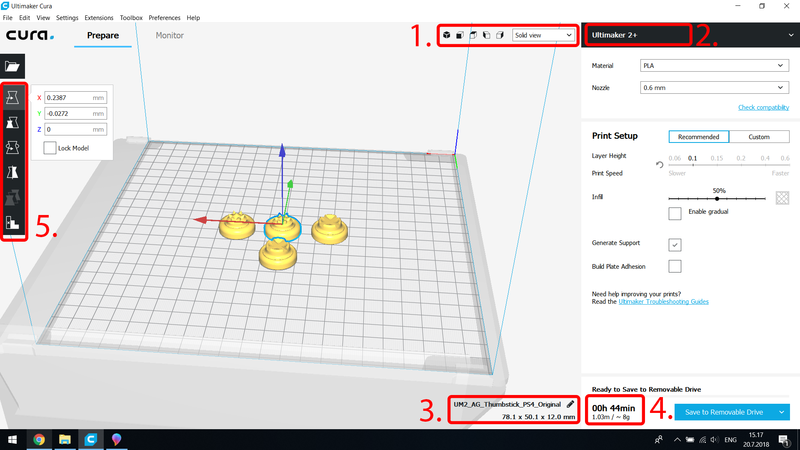Click the ENG language indicator
This screenshot has width=800, height=450.
[730, 440]
